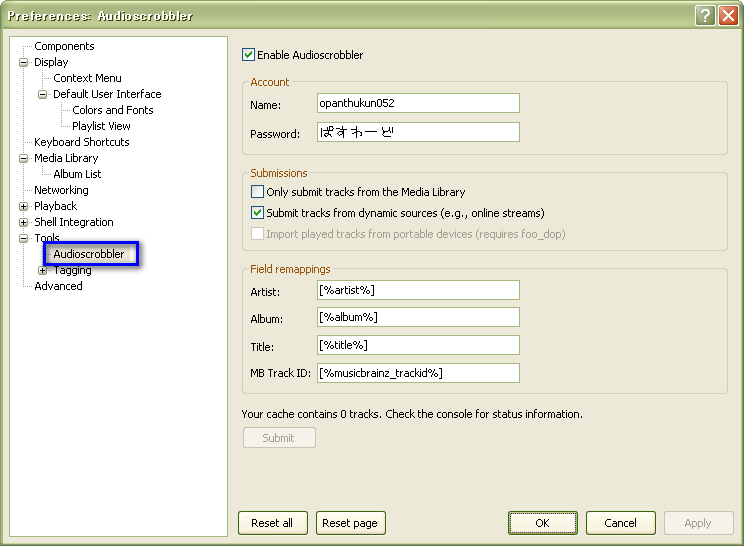Viewport: 744px width, 546px height.
Task: Select Media Library tree item
Action: pos(66,158)
